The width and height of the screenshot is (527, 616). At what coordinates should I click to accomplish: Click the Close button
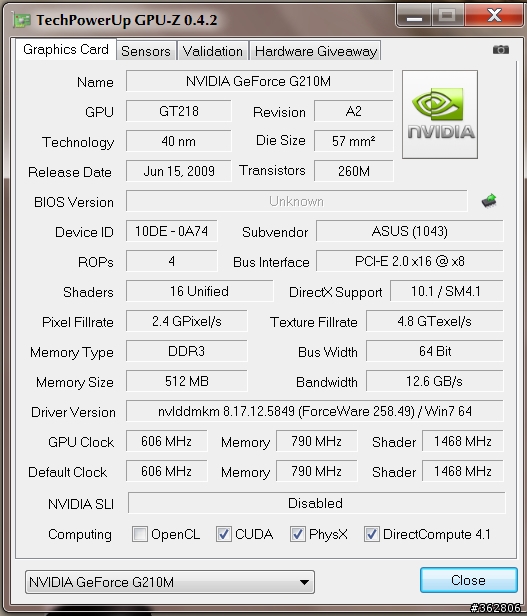click(x=468, y=580)
